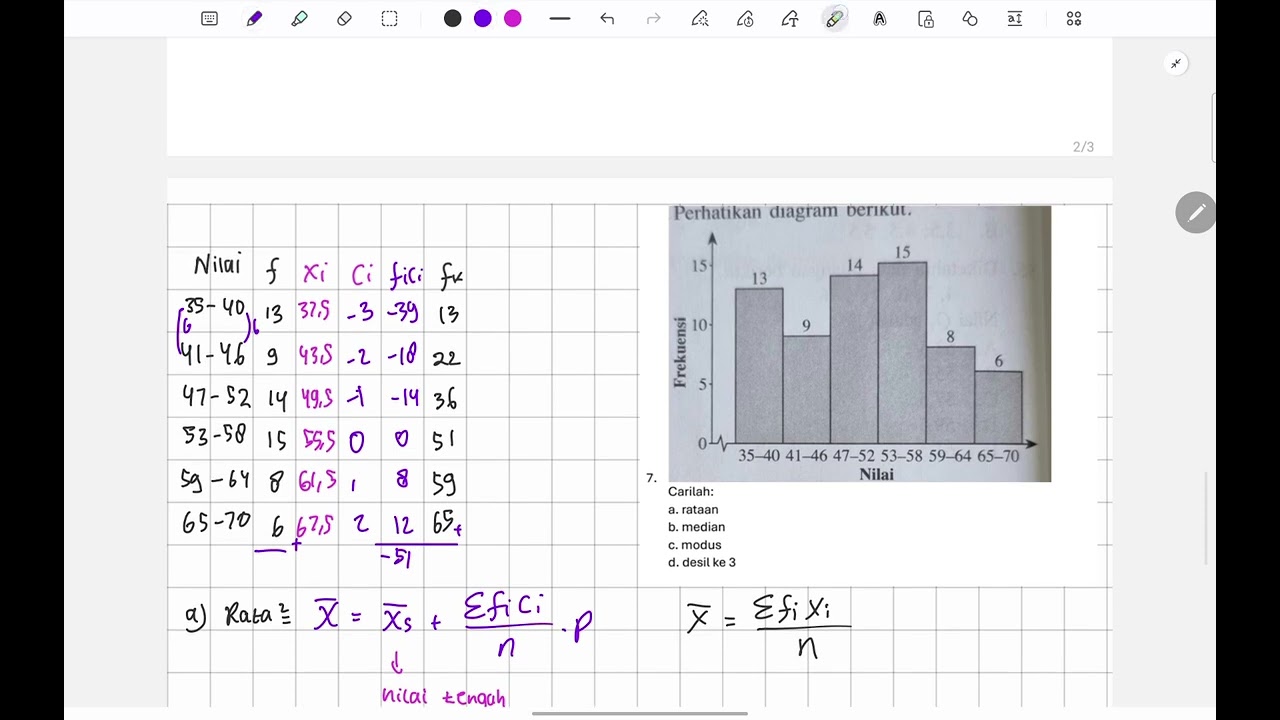Image resolution: width=1280 pixels, height=720 pixels.
Task: Select the highlighter tool
Action: pyautogui.click(x=299, y=19)
